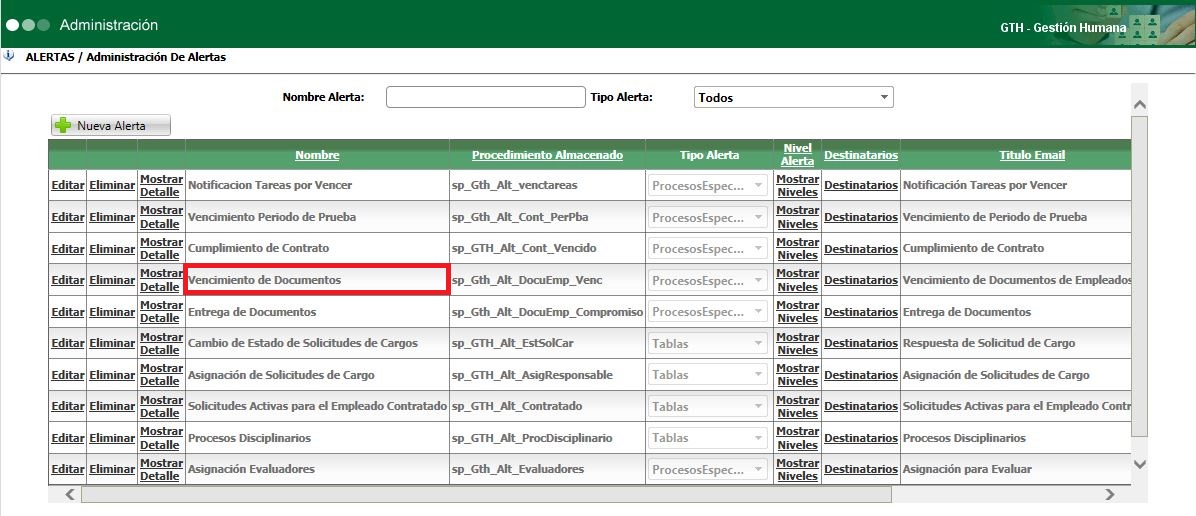
Task: Sort by Nivel Alerta column header
Action: 797,154
